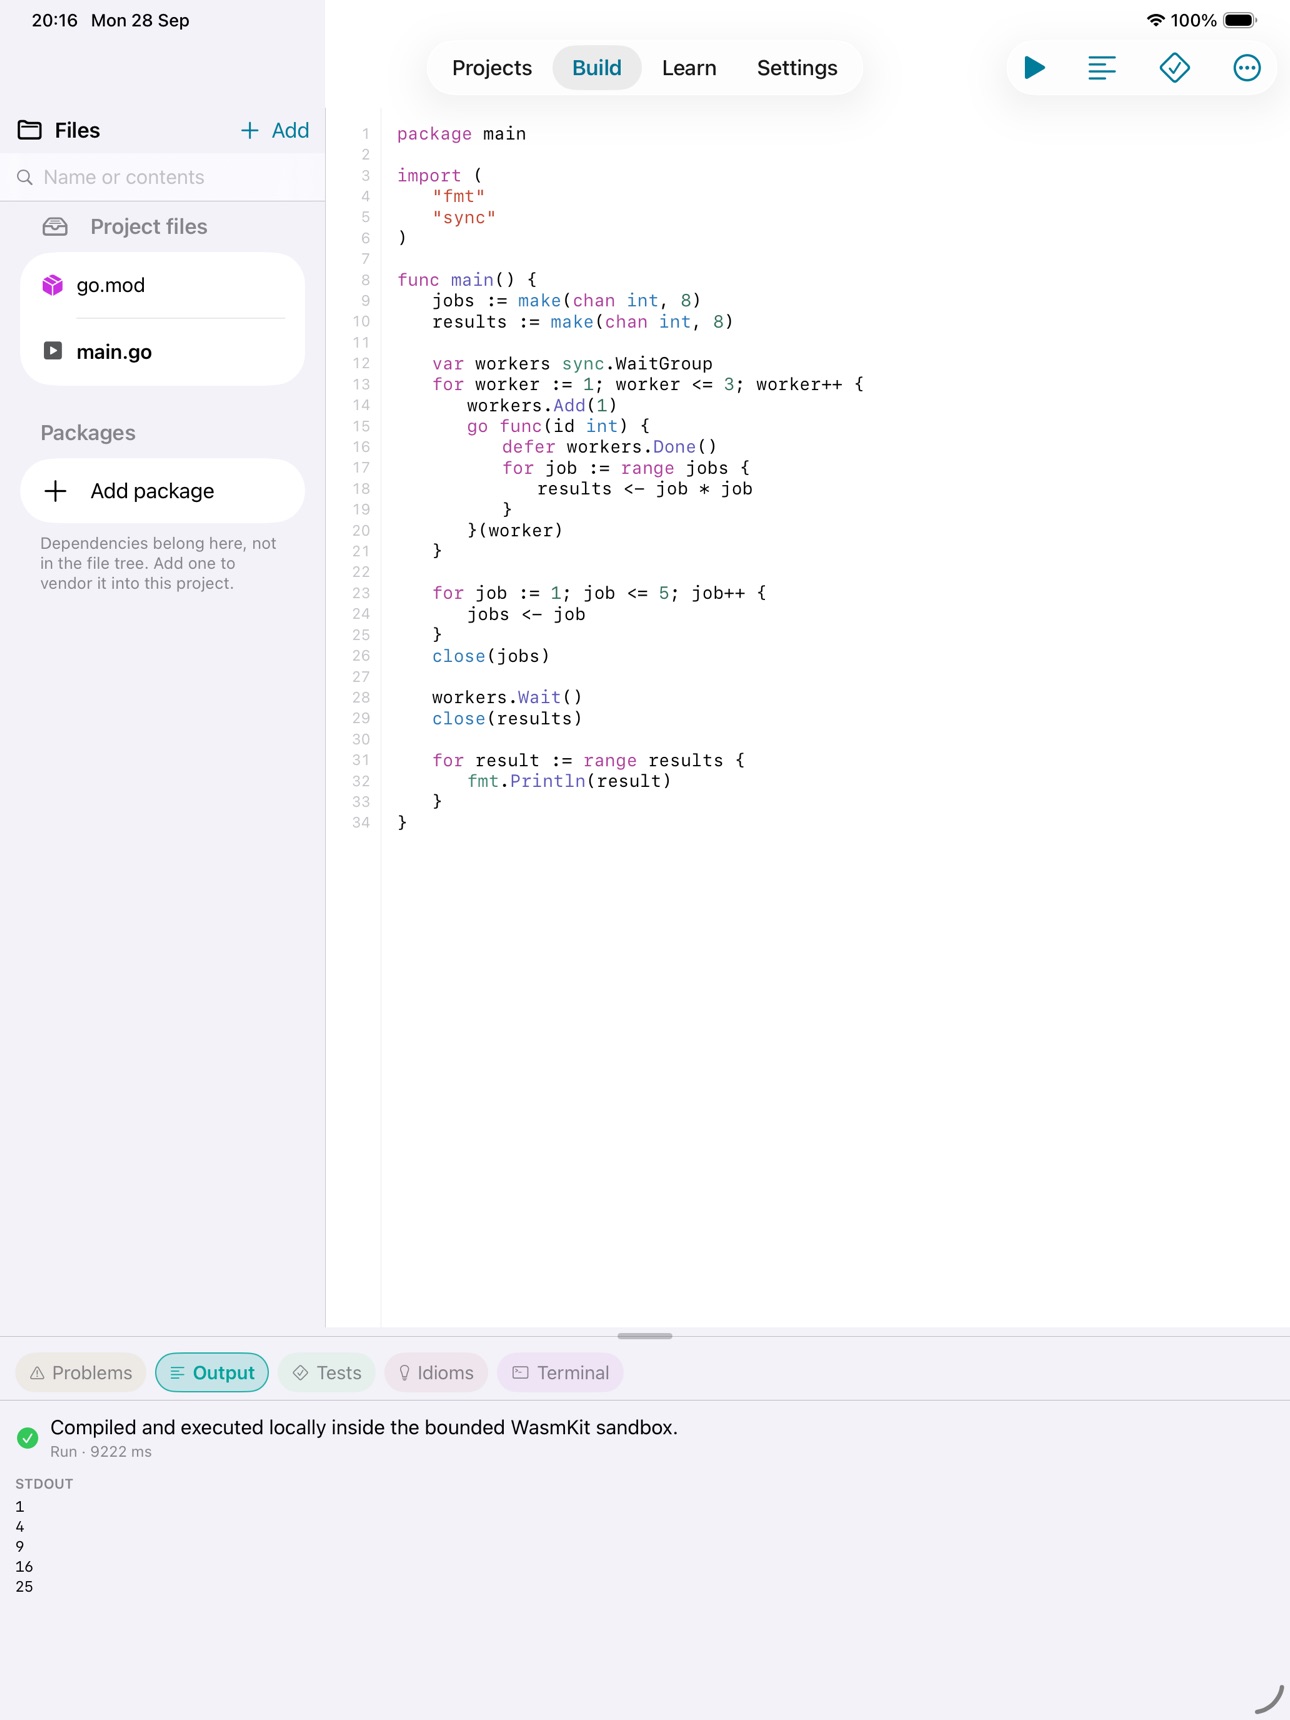This screenshot has width=1290, height=1720.
Task: Tap the battery indicator icon
Action: (x=1240, y=20)
